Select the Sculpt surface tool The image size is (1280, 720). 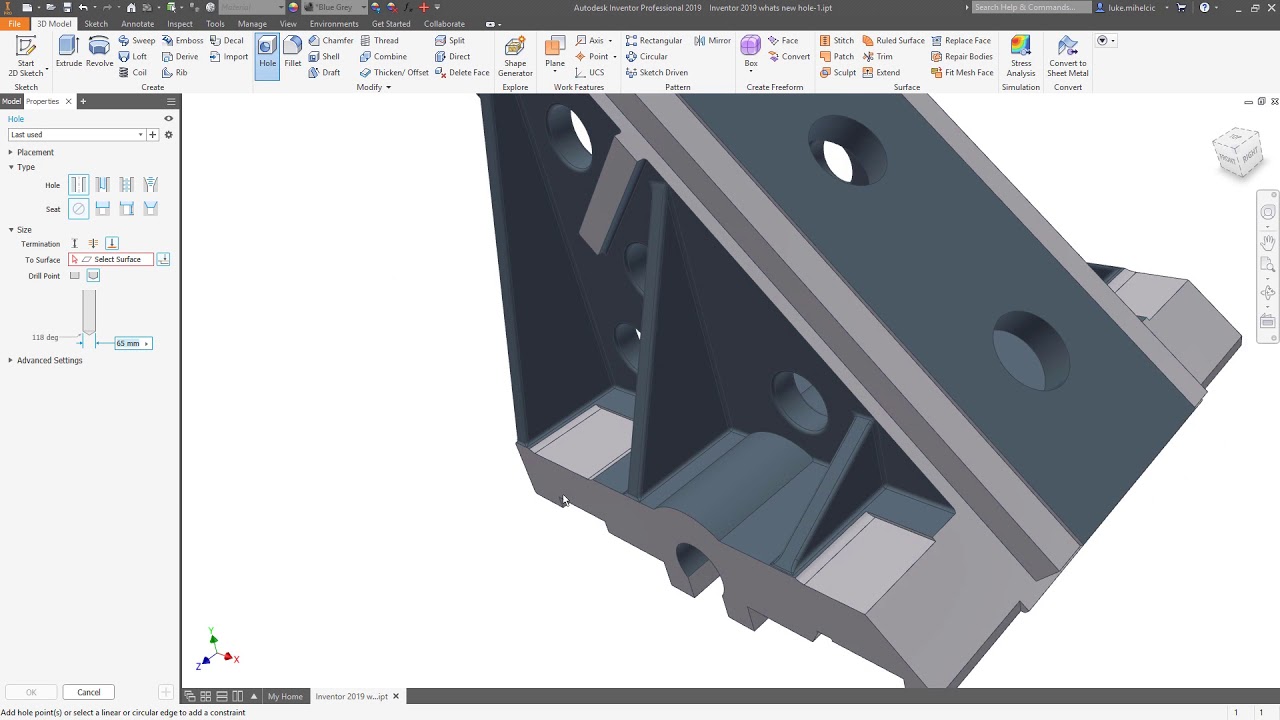838,73
